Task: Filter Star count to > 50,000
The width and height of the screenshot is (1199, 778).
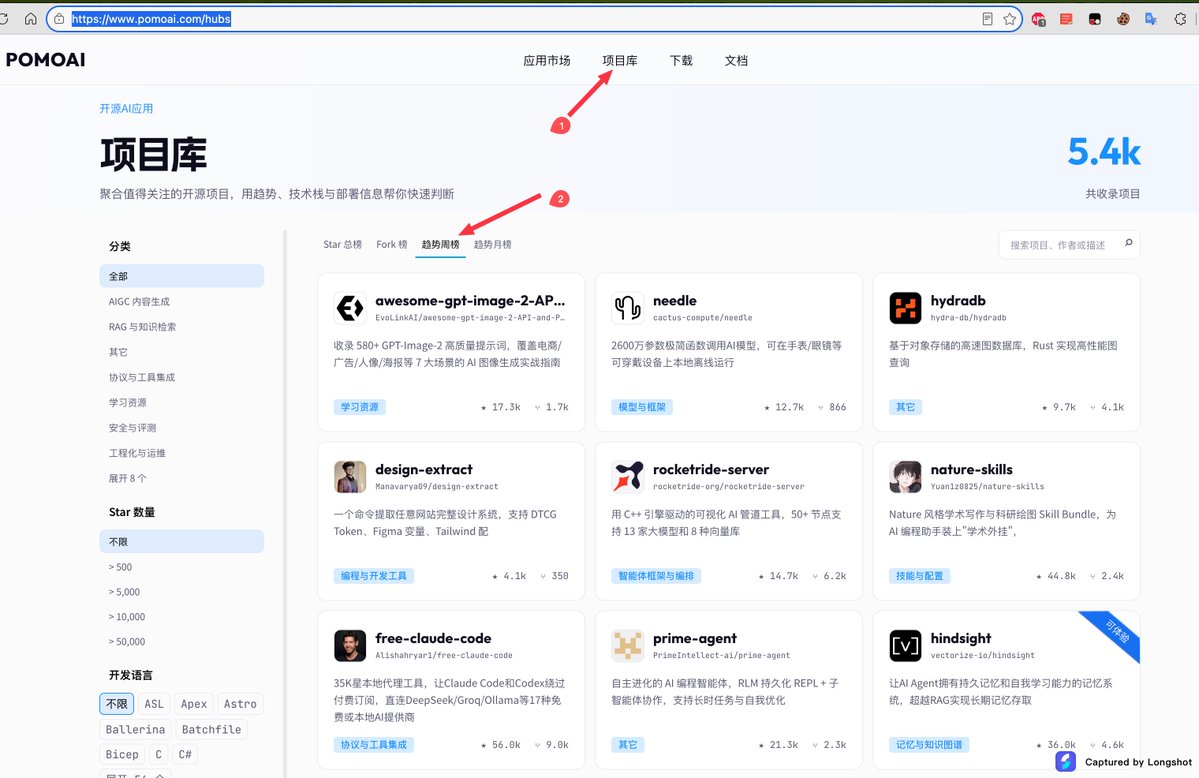Action: [127, 642]
